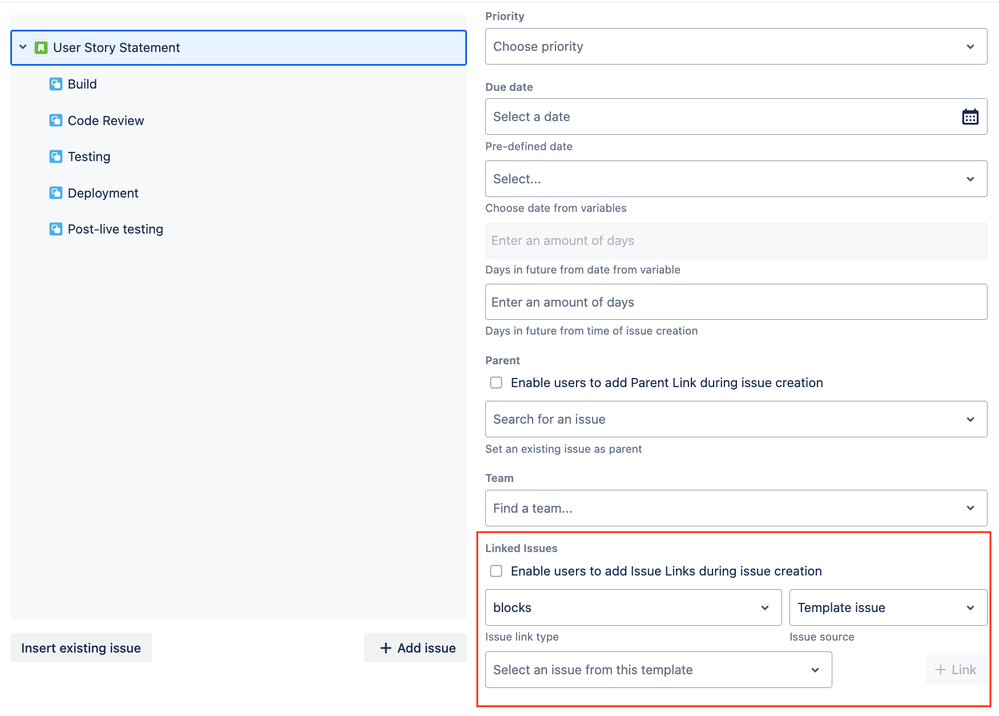Screen dimensions: 999x716
Task: Open the Find a team dropdown
Action: click(736, 508)
